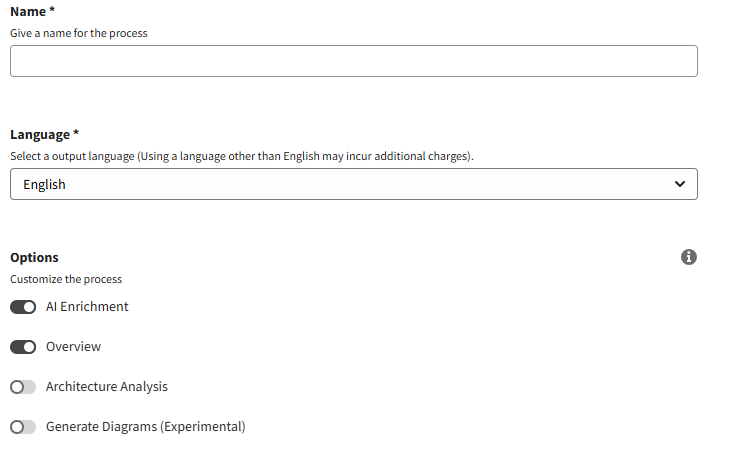Click the 'Options' section heading
Screen dimensions: 751x460
(34, 257)
